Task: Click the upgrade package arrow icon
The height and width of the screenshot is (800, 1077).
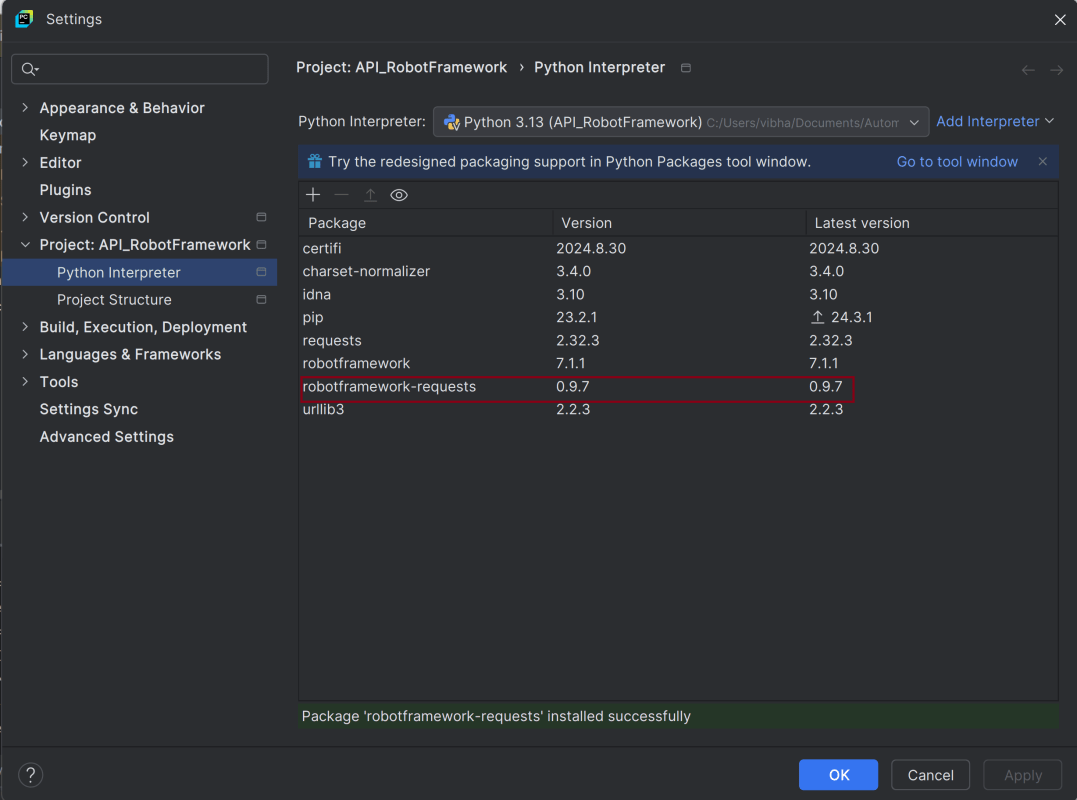Action: point(370,195)
